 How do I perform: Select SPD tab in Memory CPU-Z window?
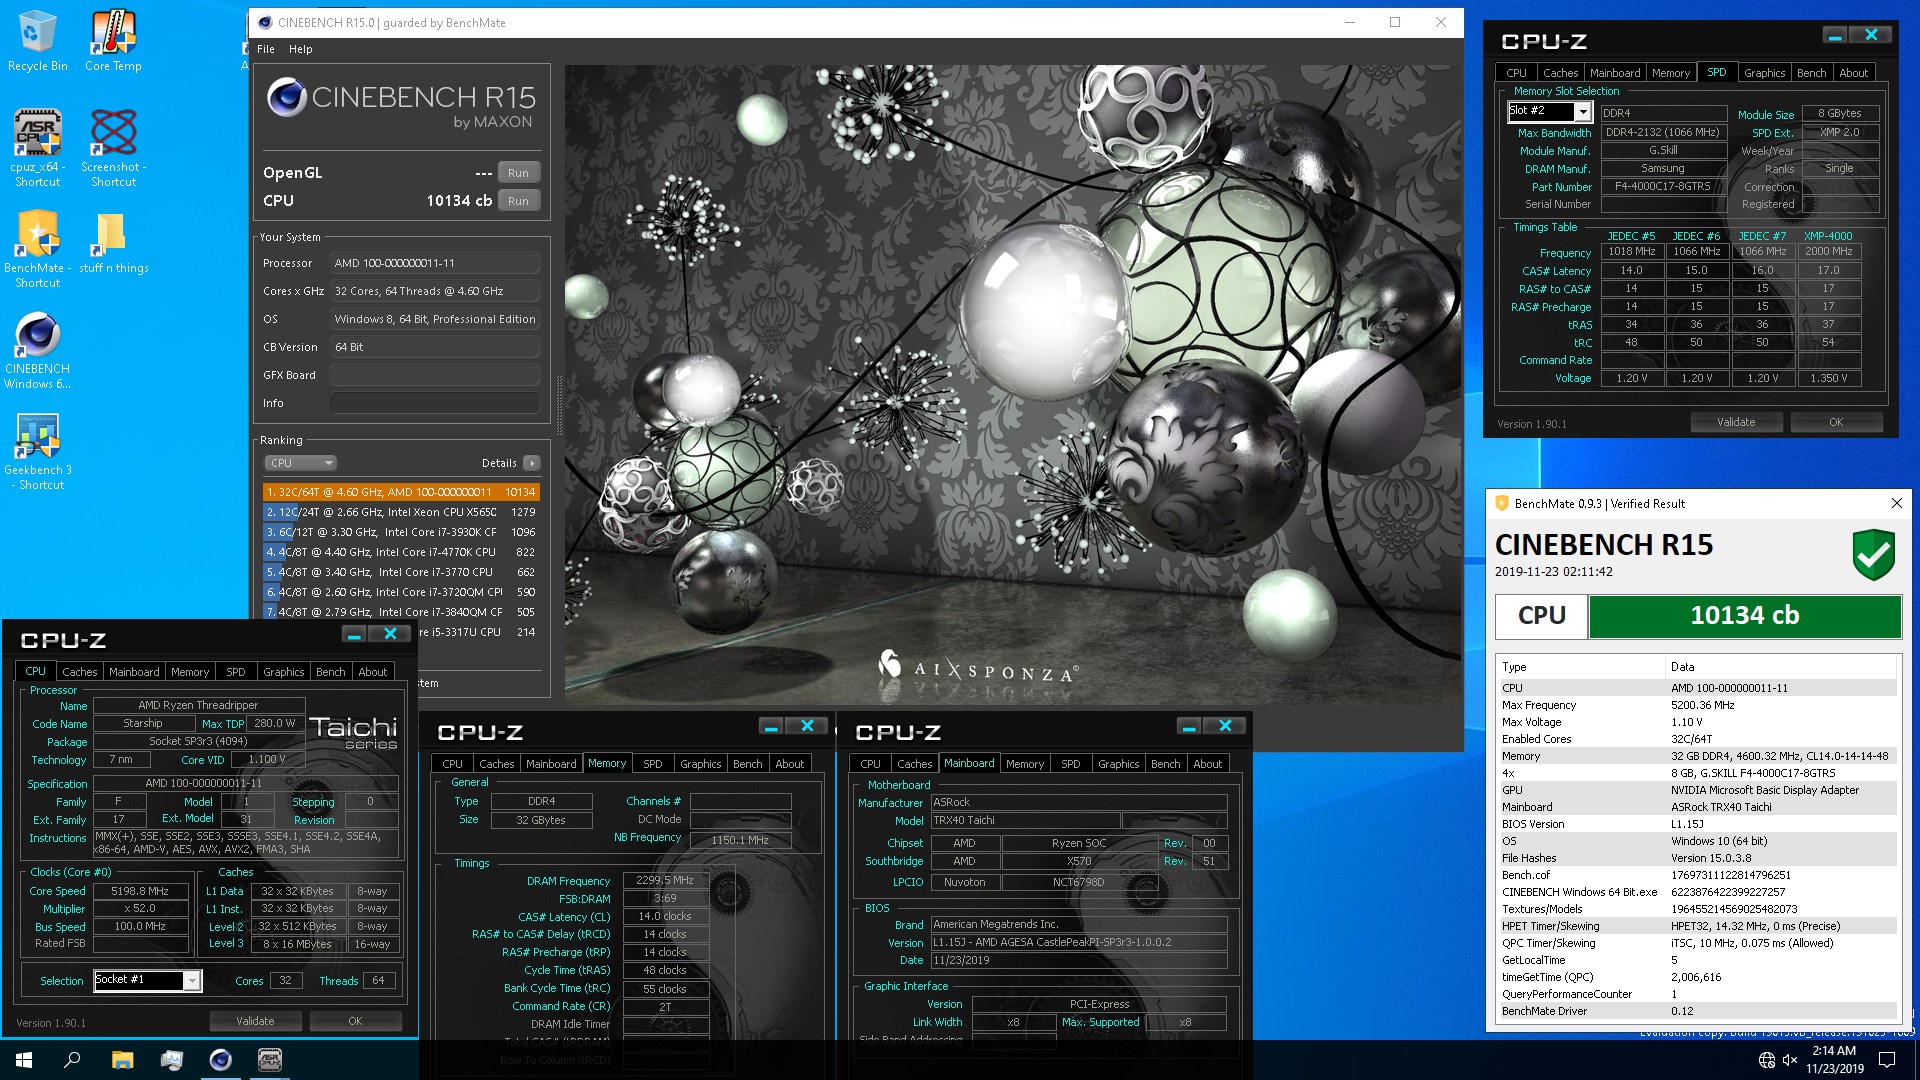652,764
